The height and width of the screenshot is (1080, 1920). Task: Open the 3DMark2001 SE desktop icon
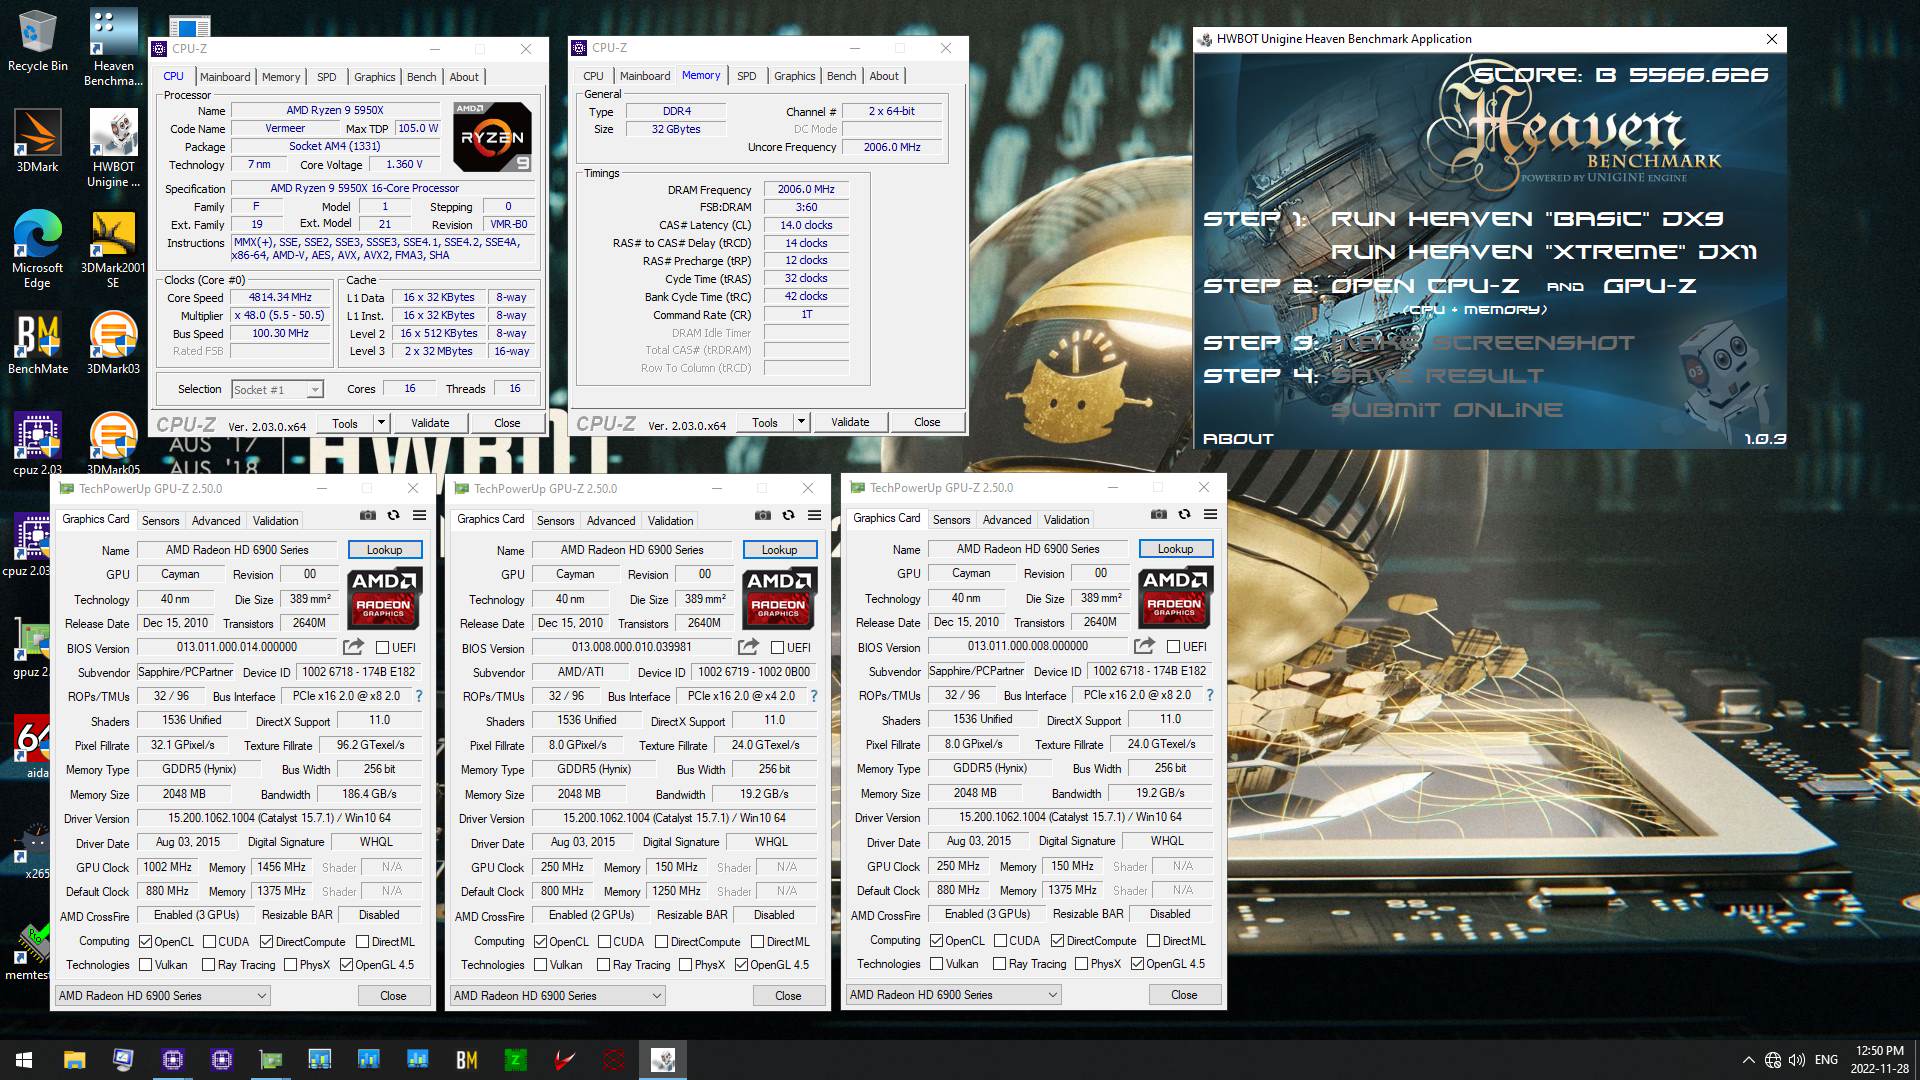(113, 250)
